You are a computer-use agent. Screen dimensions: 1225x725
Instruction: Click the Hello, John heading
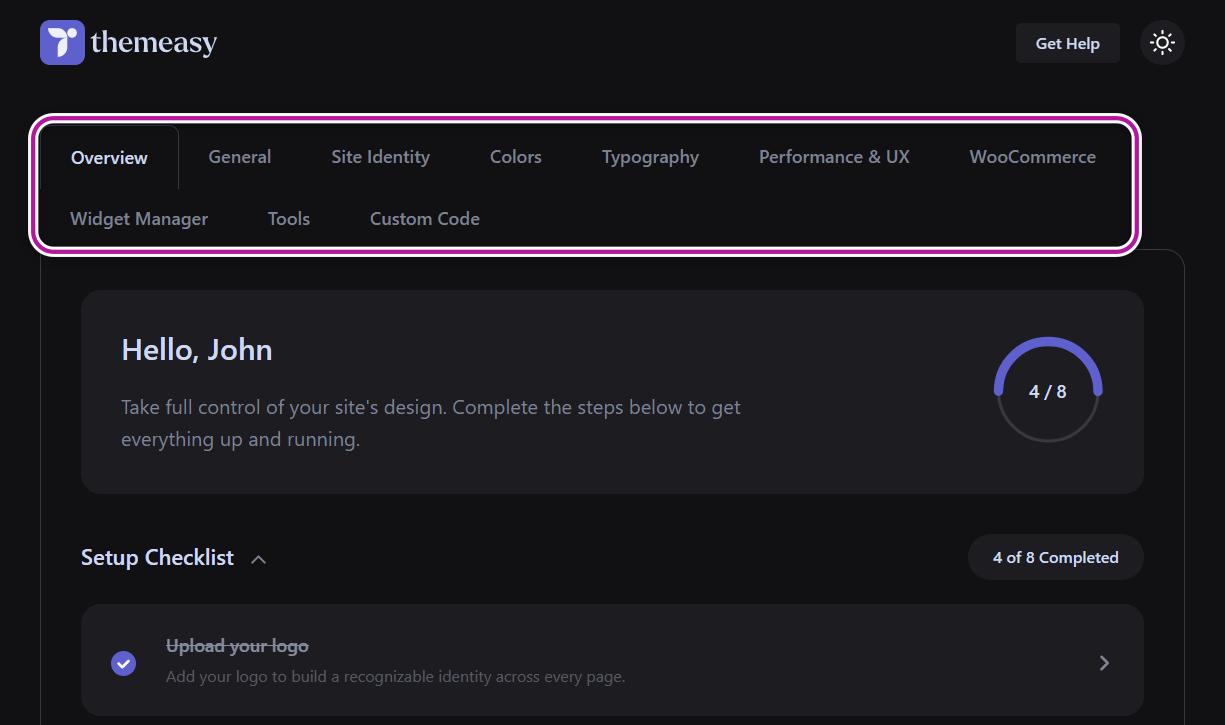click(x=197, y=349)
